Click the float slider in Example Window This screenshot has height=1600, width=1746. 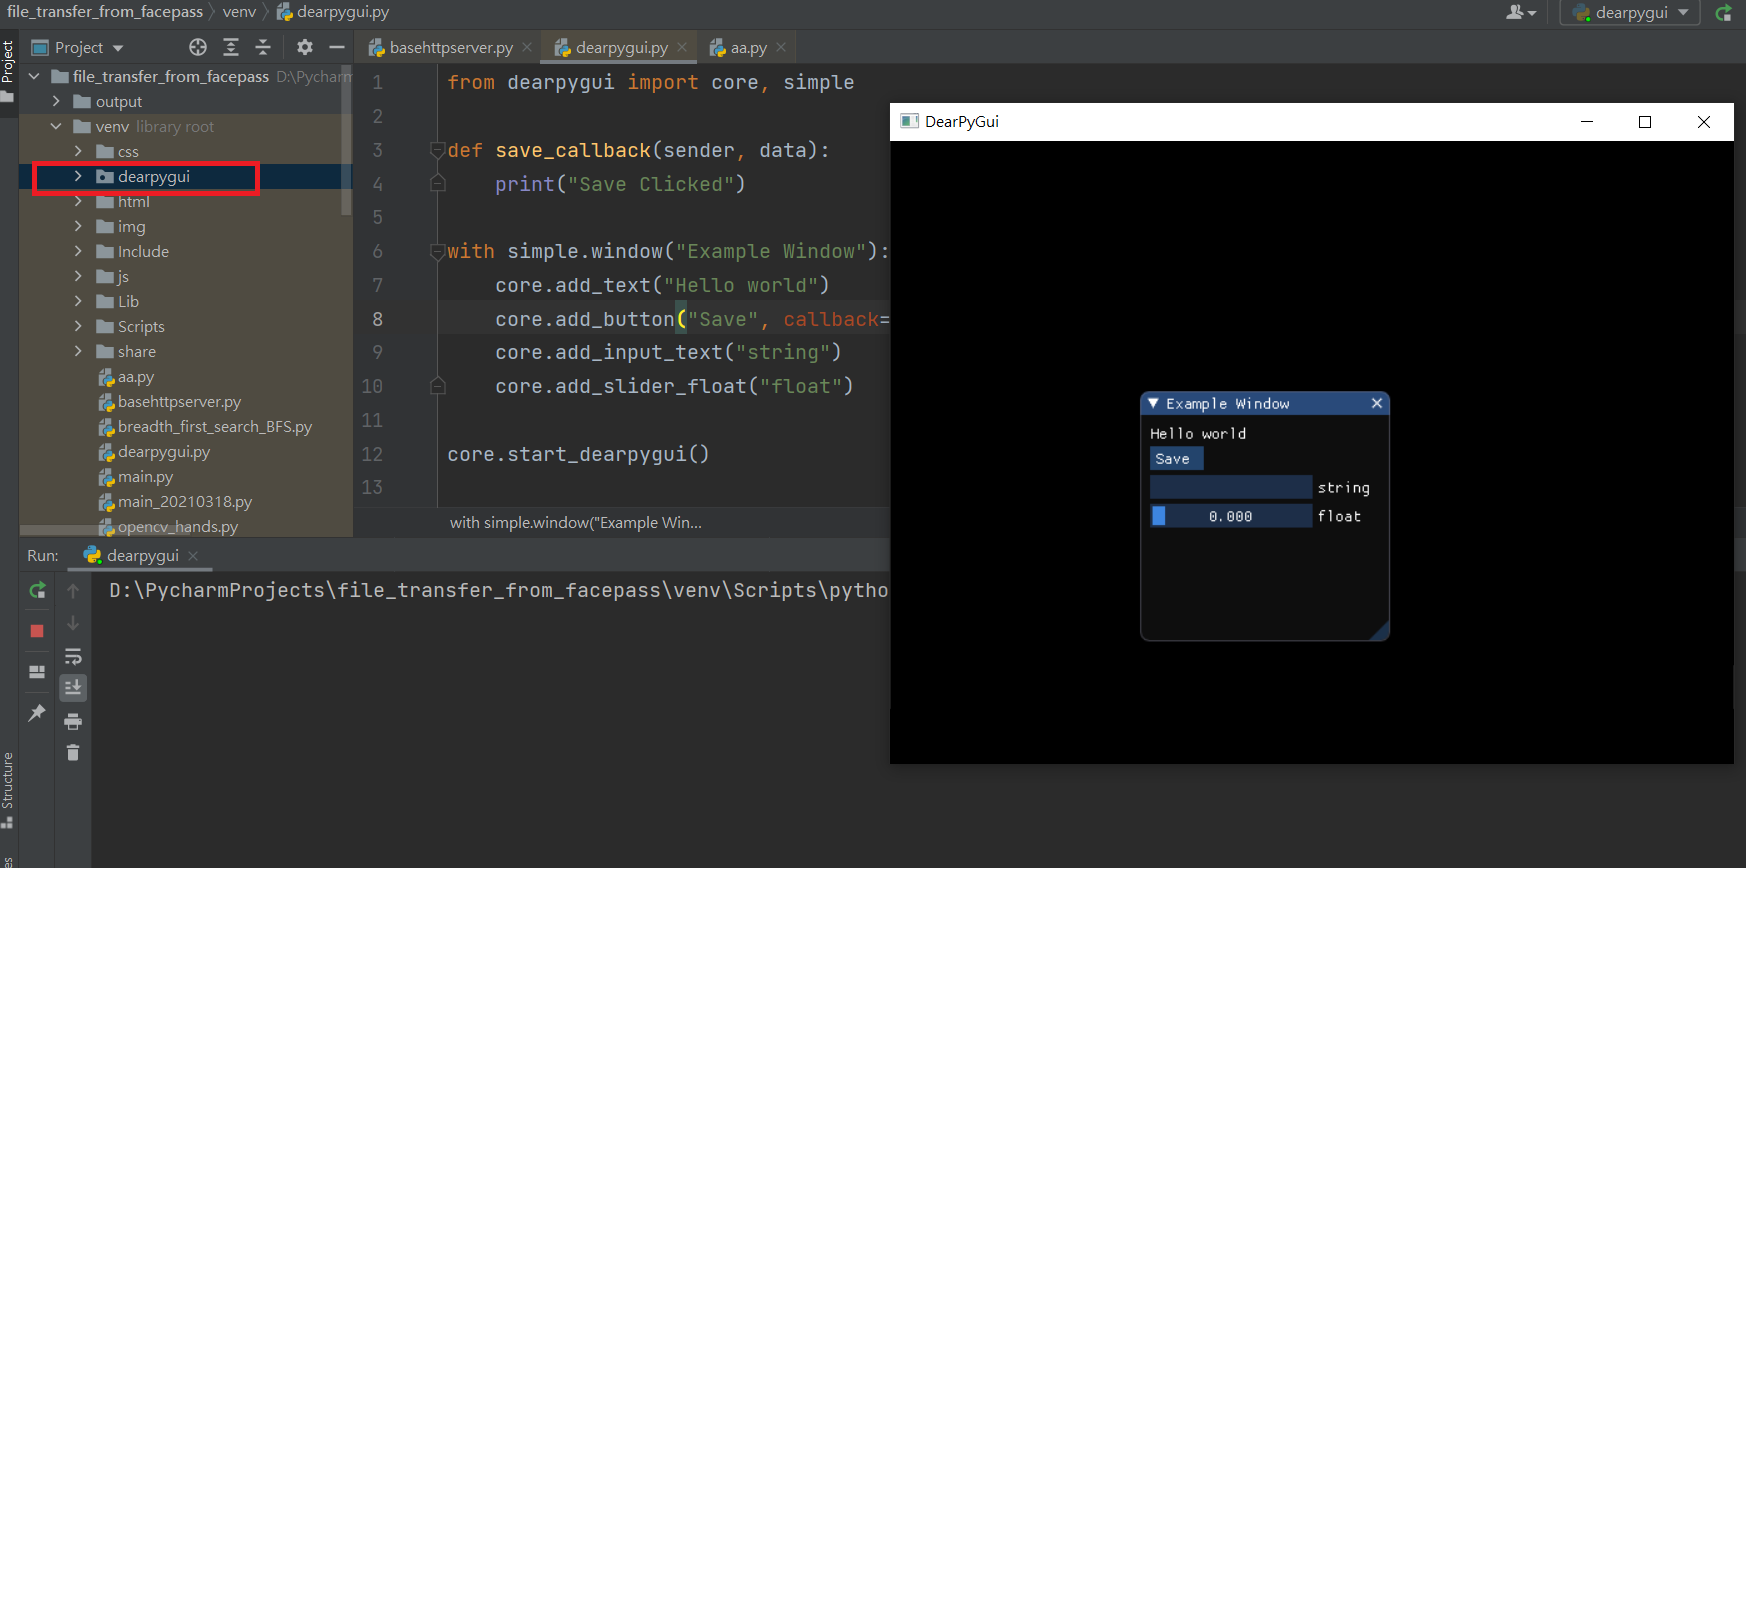(x=1230, y=516)
